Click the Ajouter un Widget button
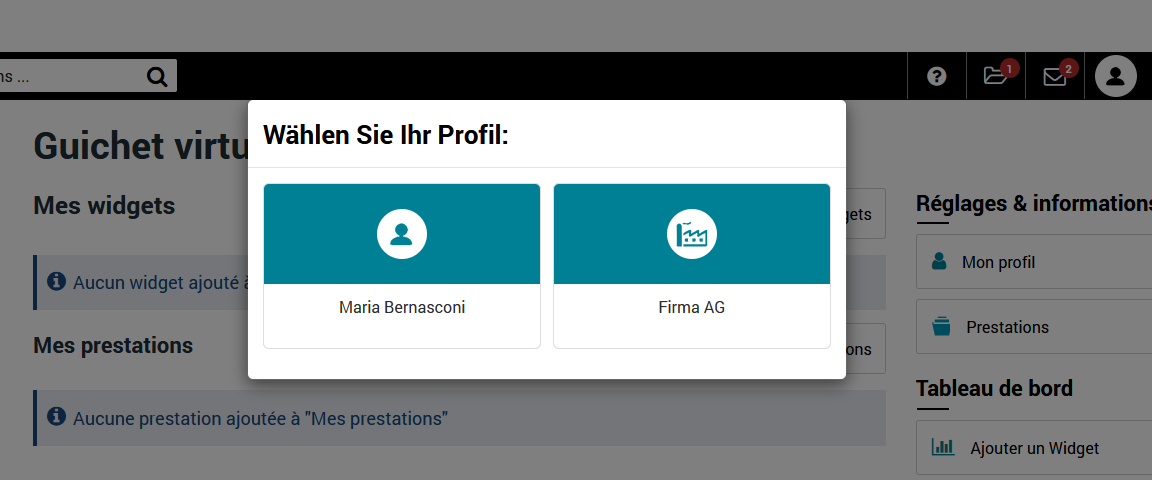1152x480 pixels. (x=1034, y=448)
